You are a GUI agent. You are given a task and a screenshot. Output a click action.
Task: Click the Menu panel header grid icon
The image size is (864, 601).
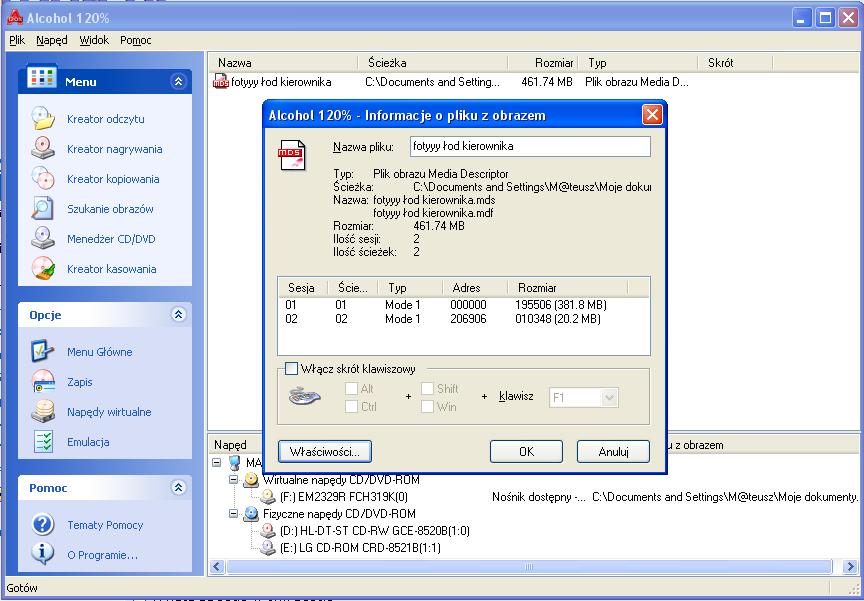42,78
